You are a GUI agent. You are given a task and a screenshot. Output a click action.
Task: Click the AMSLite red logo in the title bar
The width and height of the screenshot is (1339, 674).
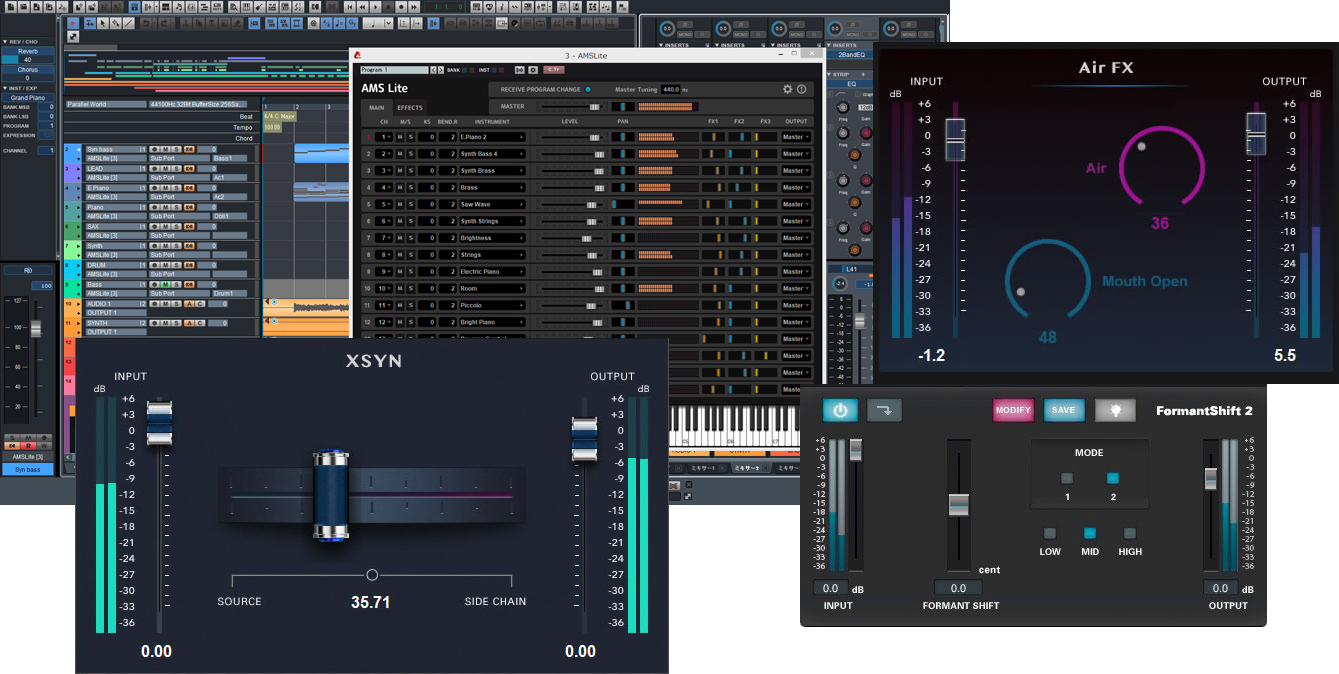[357, 55]
